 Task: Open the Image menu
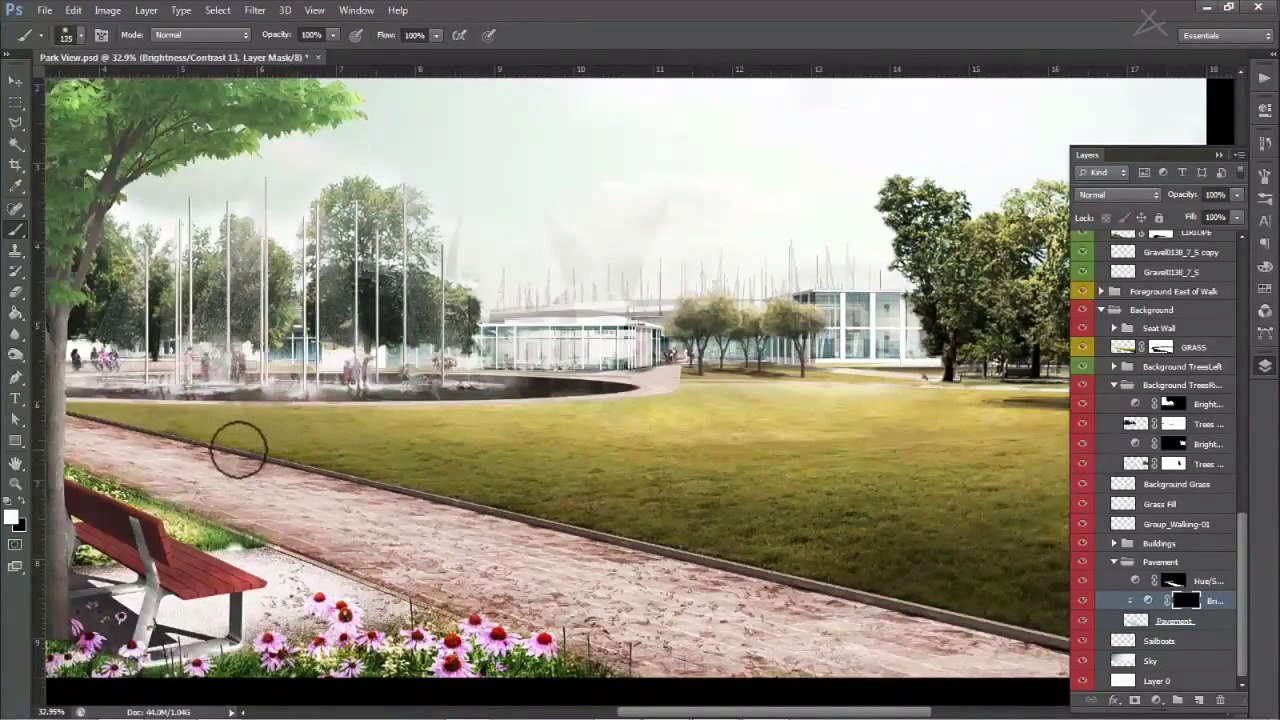point(107,10)
